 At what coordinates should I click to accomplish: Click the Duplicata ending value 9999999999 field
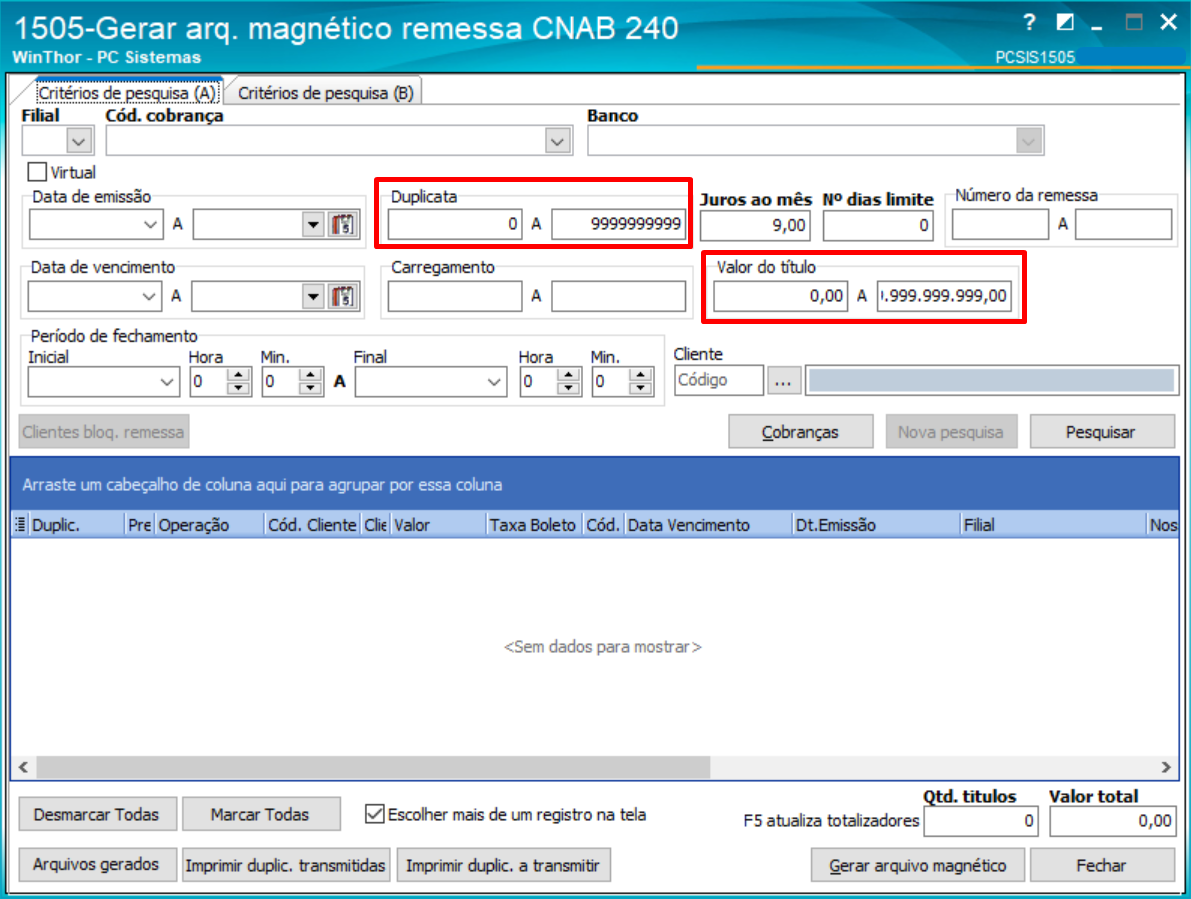coord(618,225)
